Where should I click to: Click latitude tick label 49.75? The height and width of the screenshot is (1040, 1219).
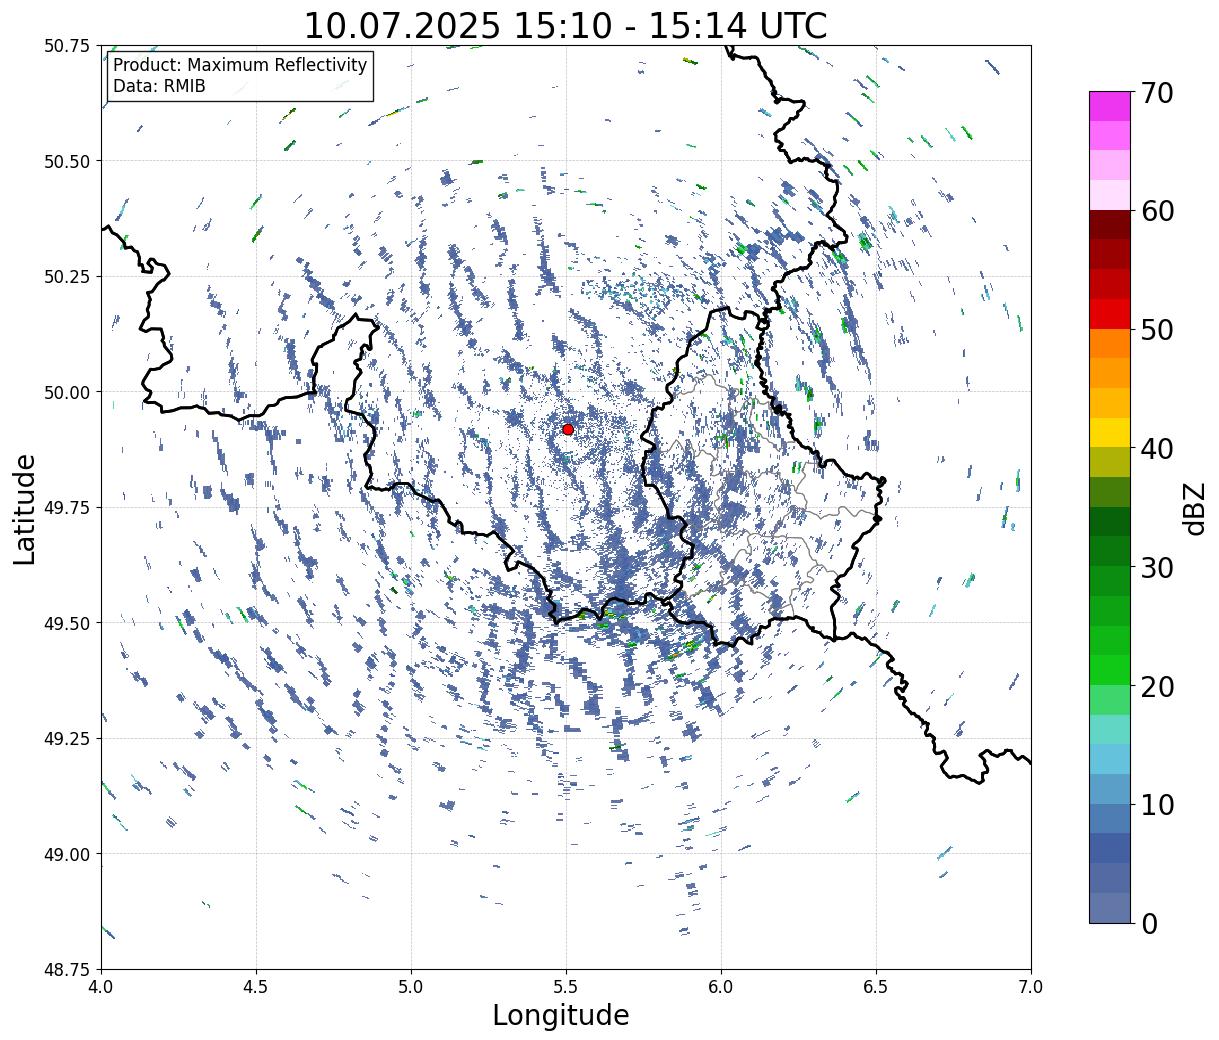[67, 508]
